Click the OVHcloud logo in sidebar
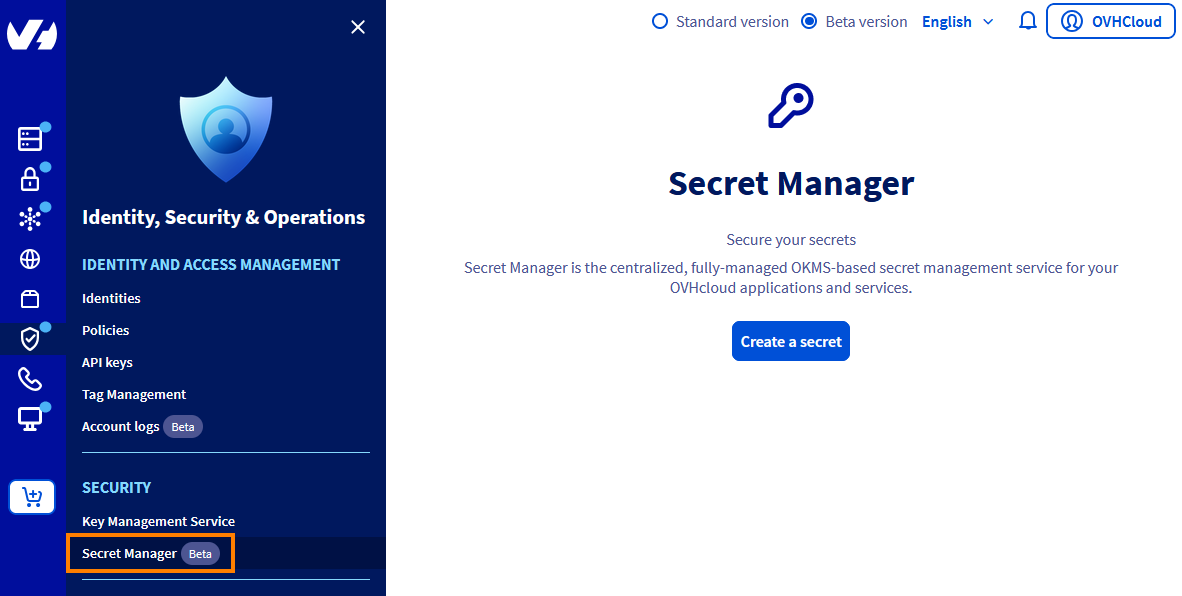 click(32, 35)
